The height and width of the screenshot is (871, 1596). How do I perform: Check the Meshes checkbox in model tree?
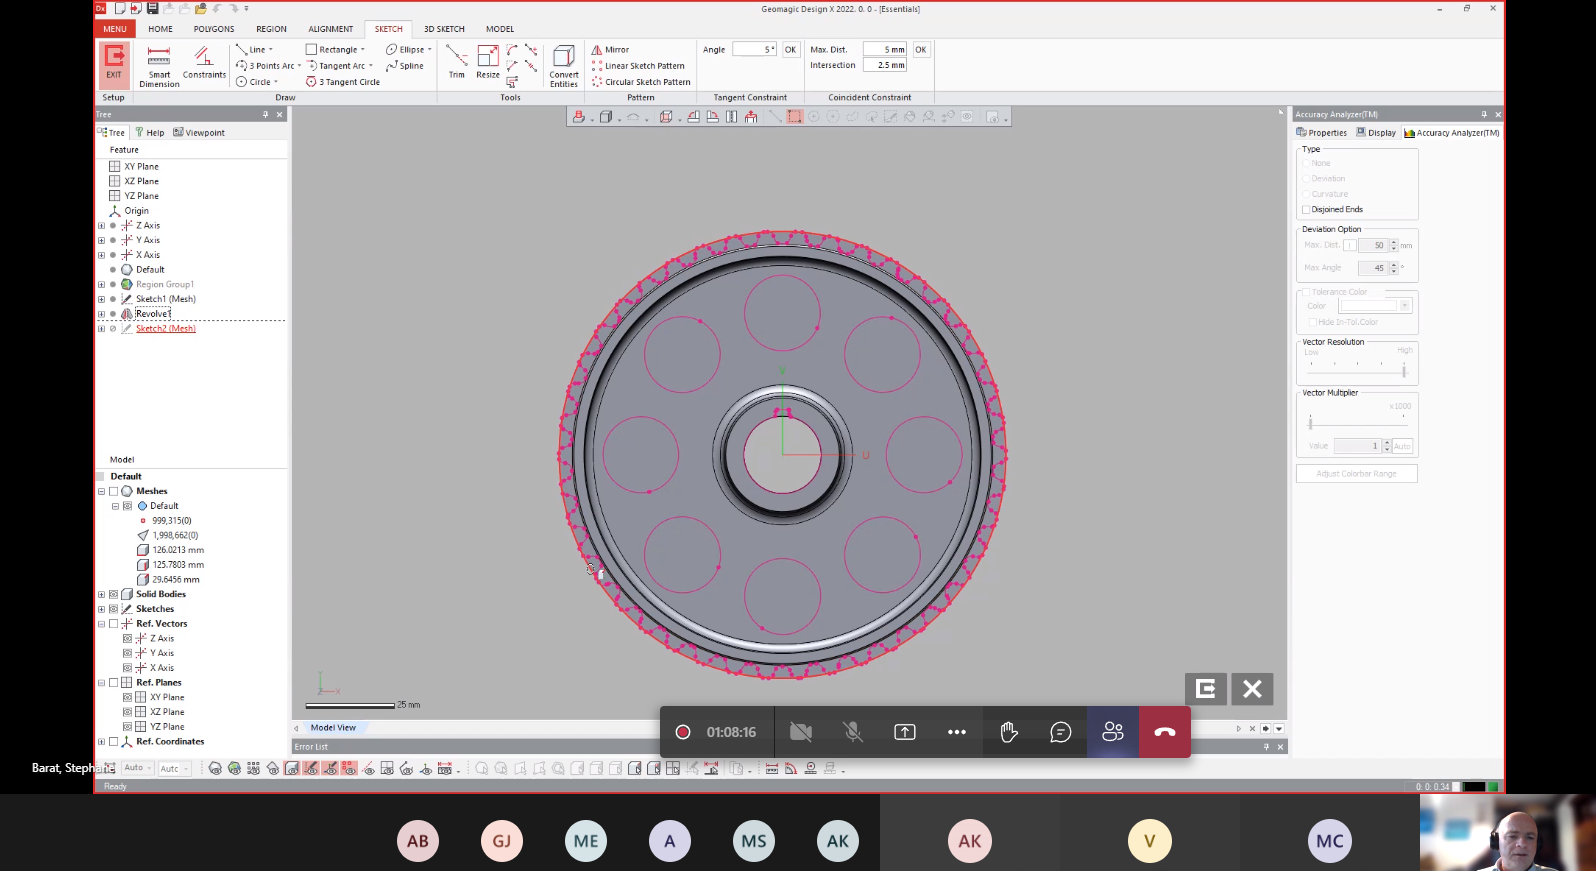pos(114,491)
